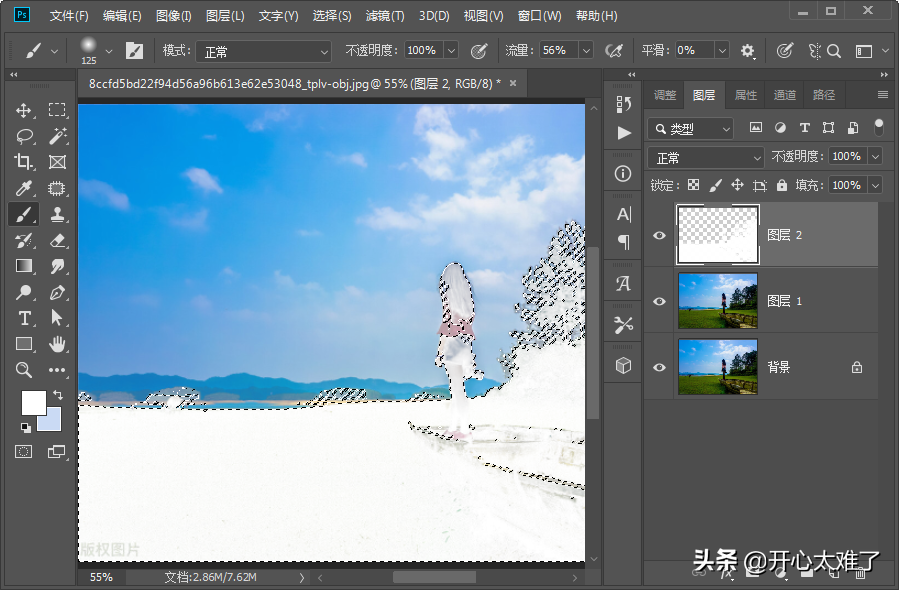Select the Horizontal Type tool
The width and height of the screenshot is (899, 590).
24,318
